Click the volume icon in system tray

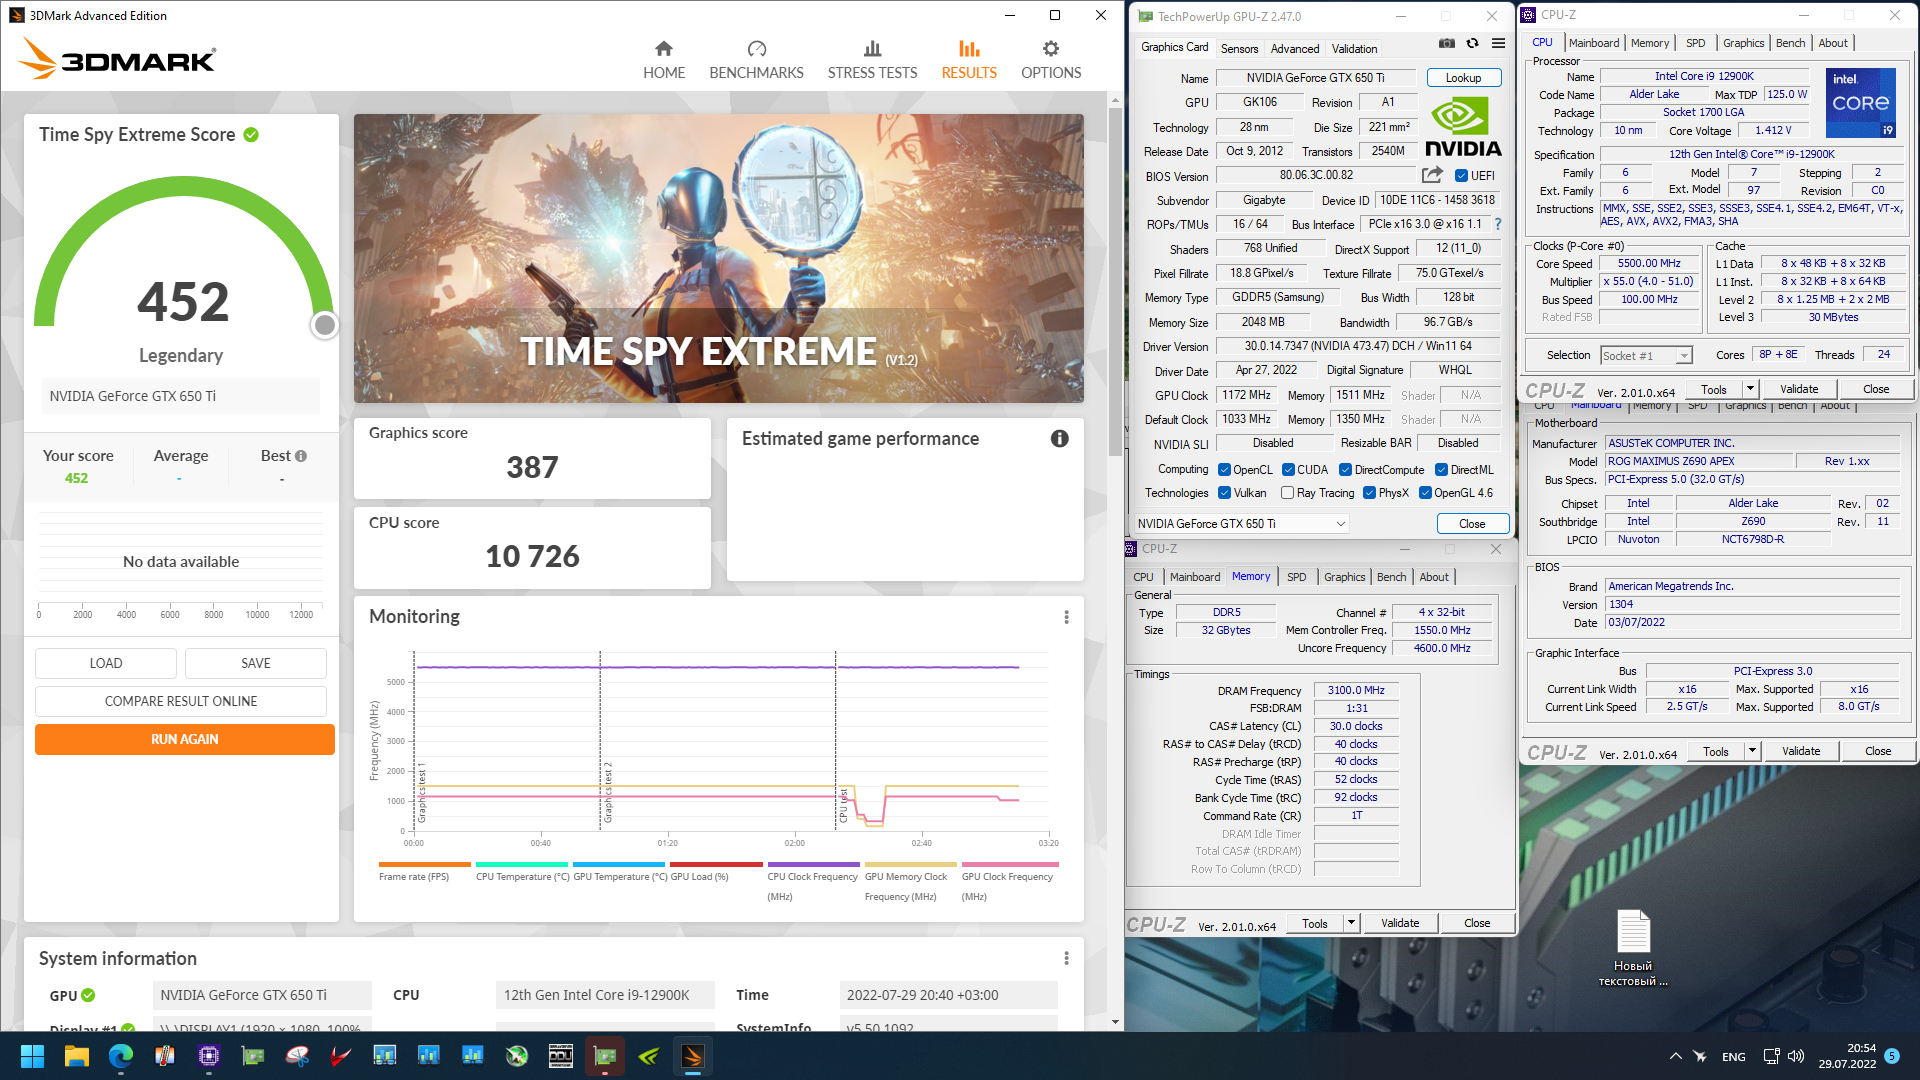[x=1796, y=1056]
